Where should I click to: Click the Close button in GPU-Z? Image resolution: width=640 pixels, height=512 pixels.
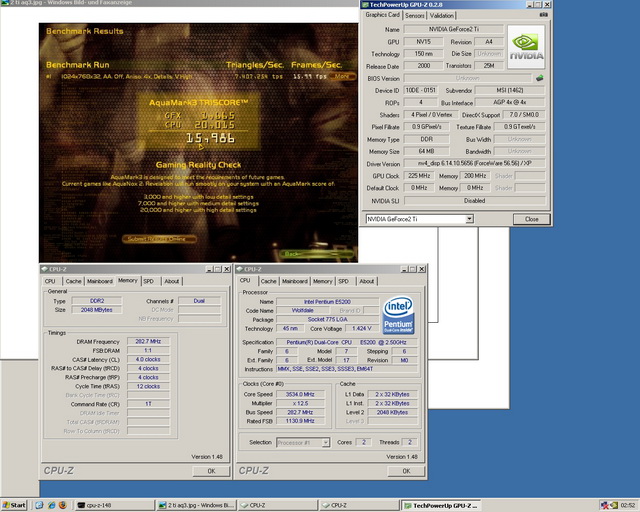click(531, 219)
